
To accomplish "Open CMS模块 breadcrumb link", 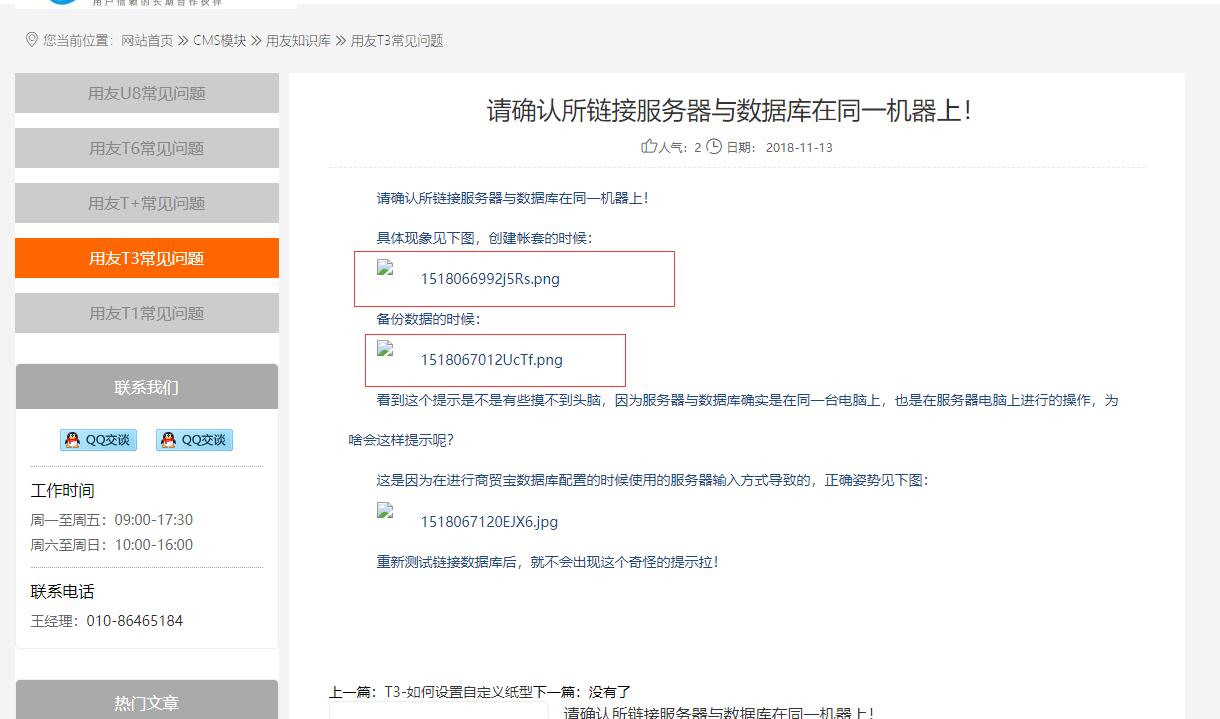I will tap(219, 41).
